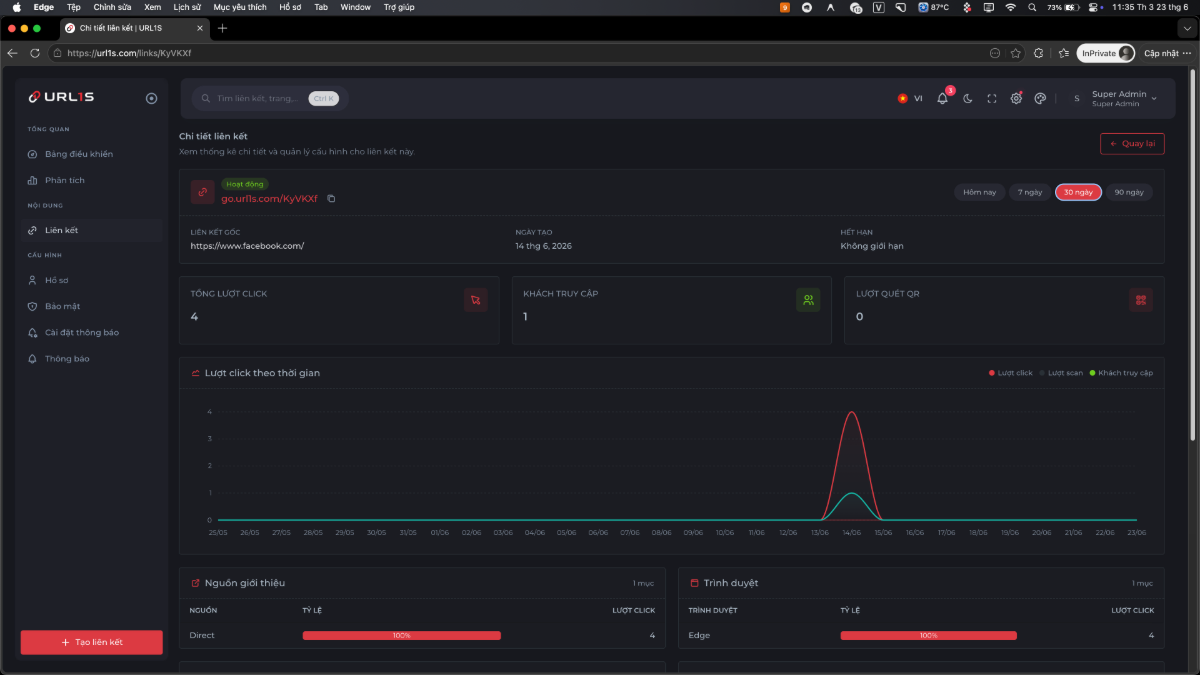Click the Trình duyệt panel icon
The image size is (1200, 675).
(x=694, y=583)
